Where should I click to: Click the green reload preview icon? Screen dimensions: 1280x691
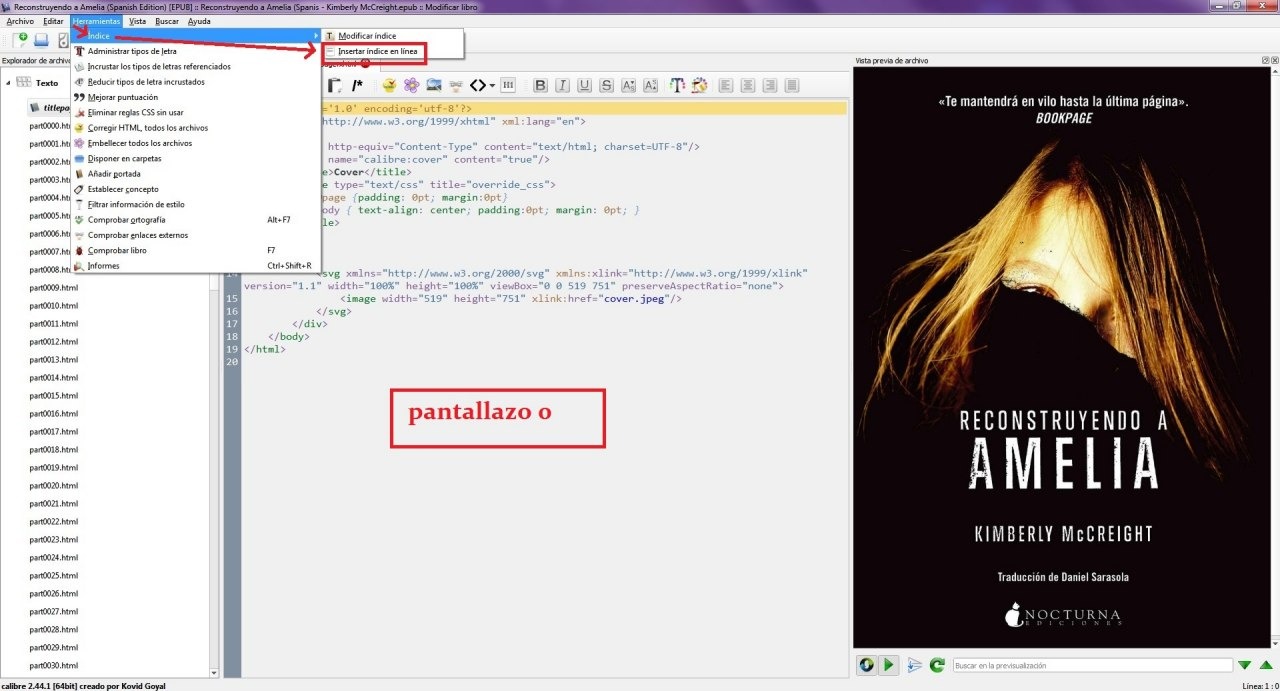937,664
